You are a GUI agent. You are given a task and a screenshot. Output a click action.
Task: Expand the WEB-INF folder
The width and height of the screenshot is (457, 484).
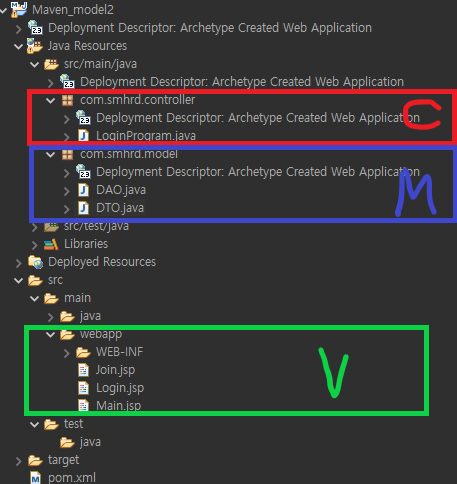click(x=67, y=353)
